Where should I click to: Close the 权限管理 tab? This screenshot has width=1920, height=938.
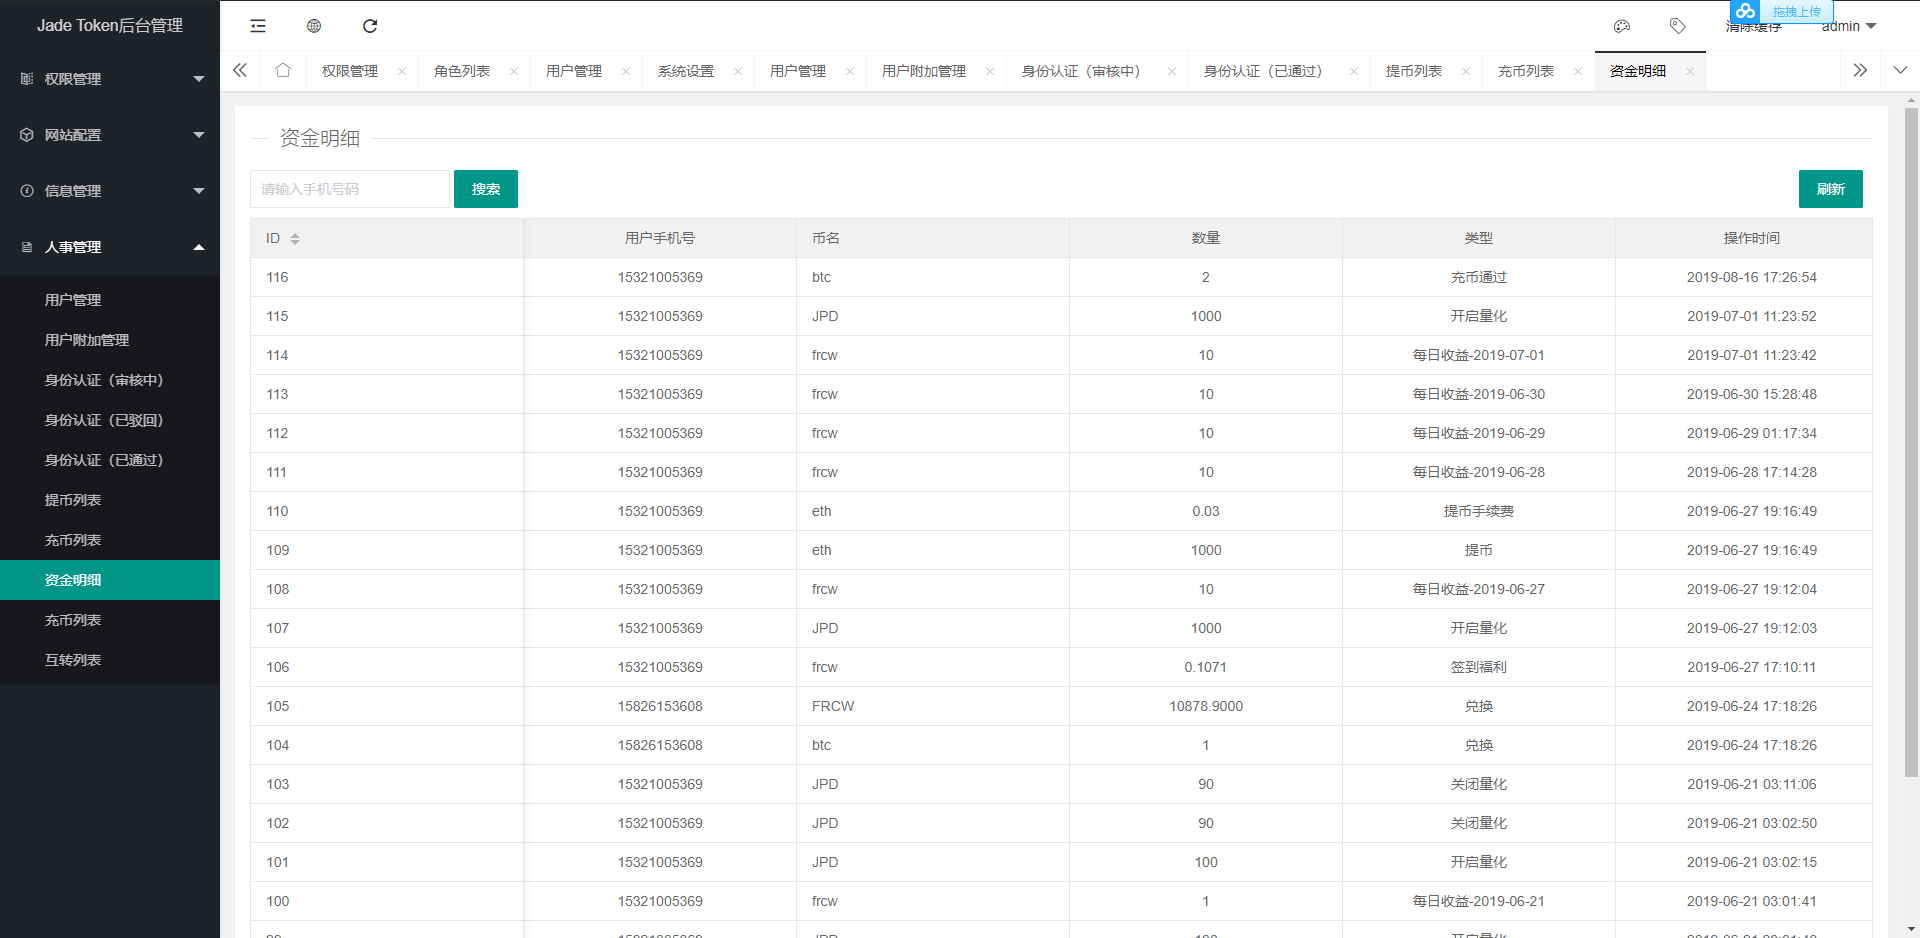pos(402,71)
